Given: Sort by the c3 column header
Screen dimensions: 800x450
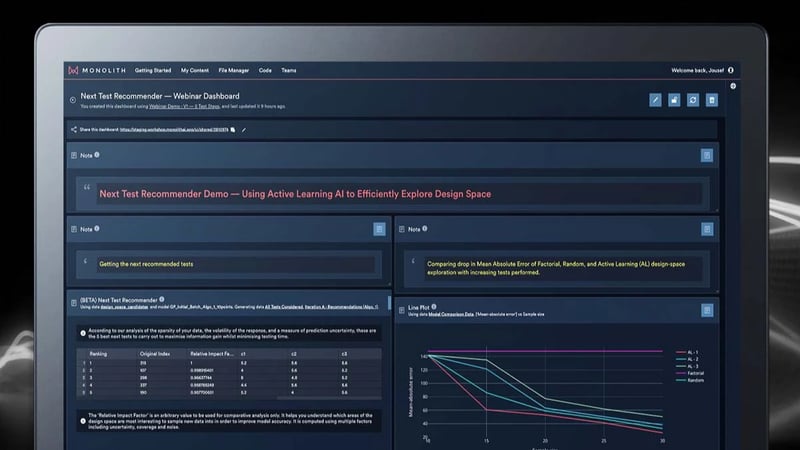Looking at the screenshot, I should [344, 354].
